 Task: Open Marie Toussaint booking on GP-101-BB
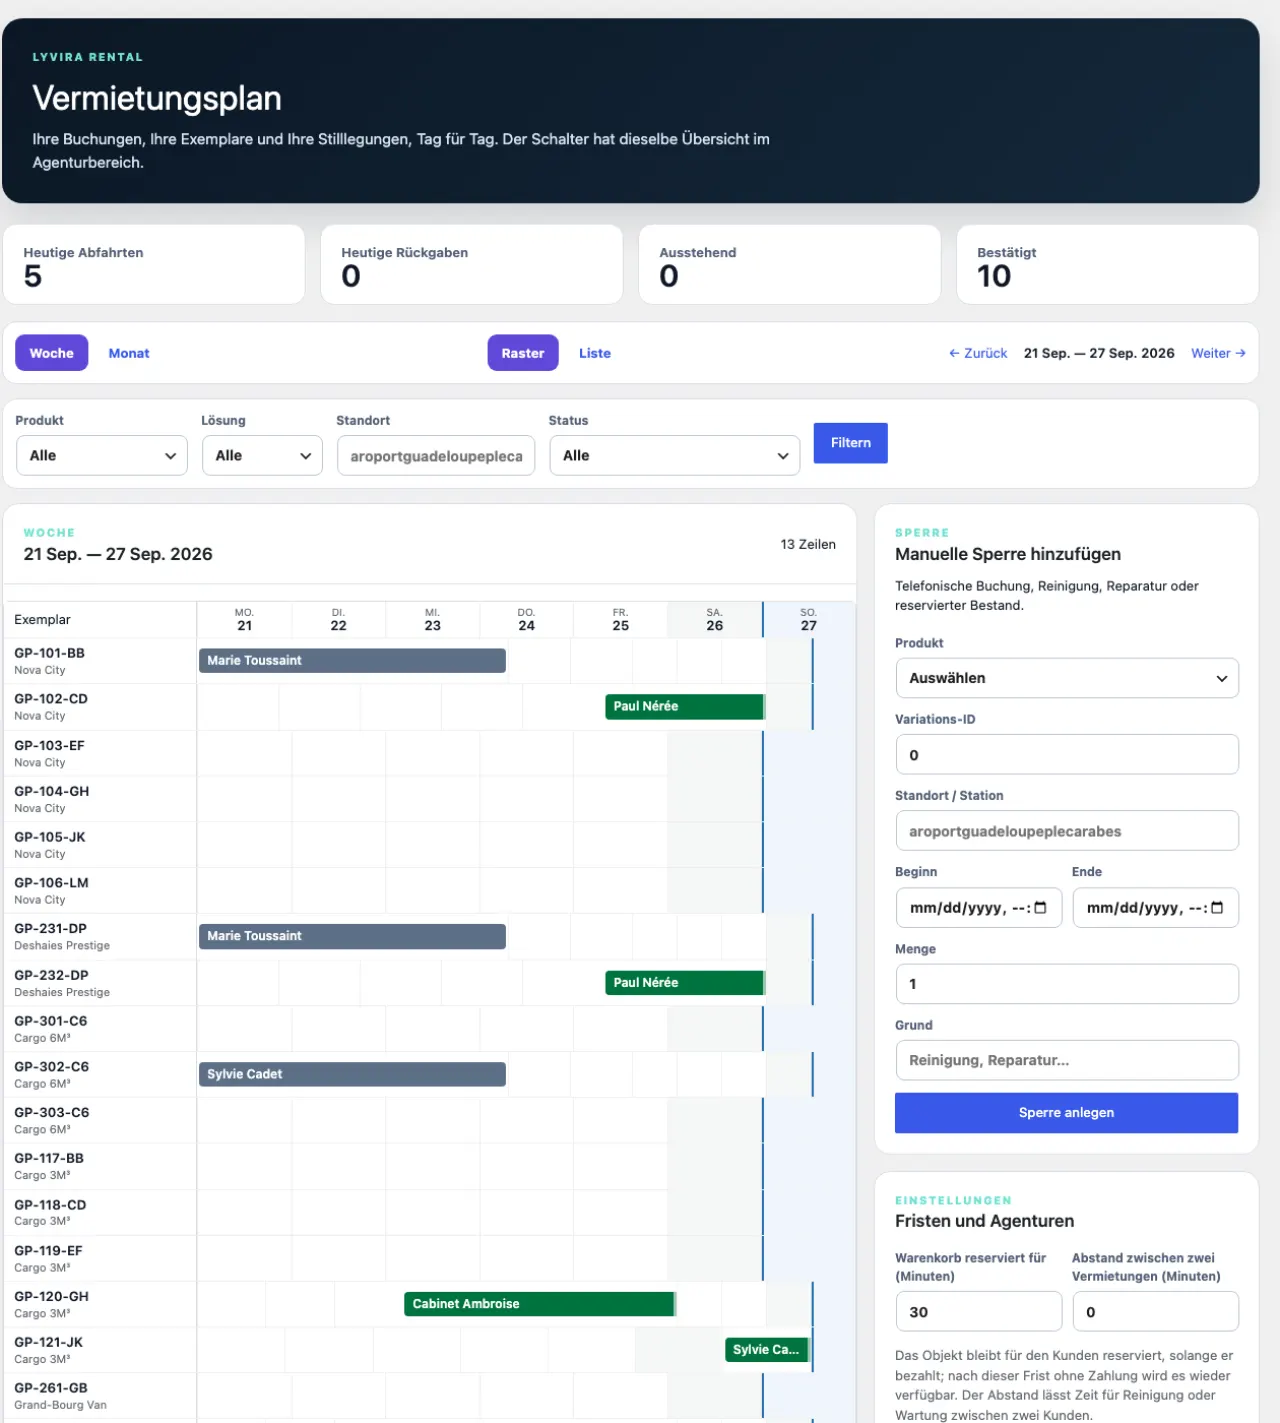[352, 661]
